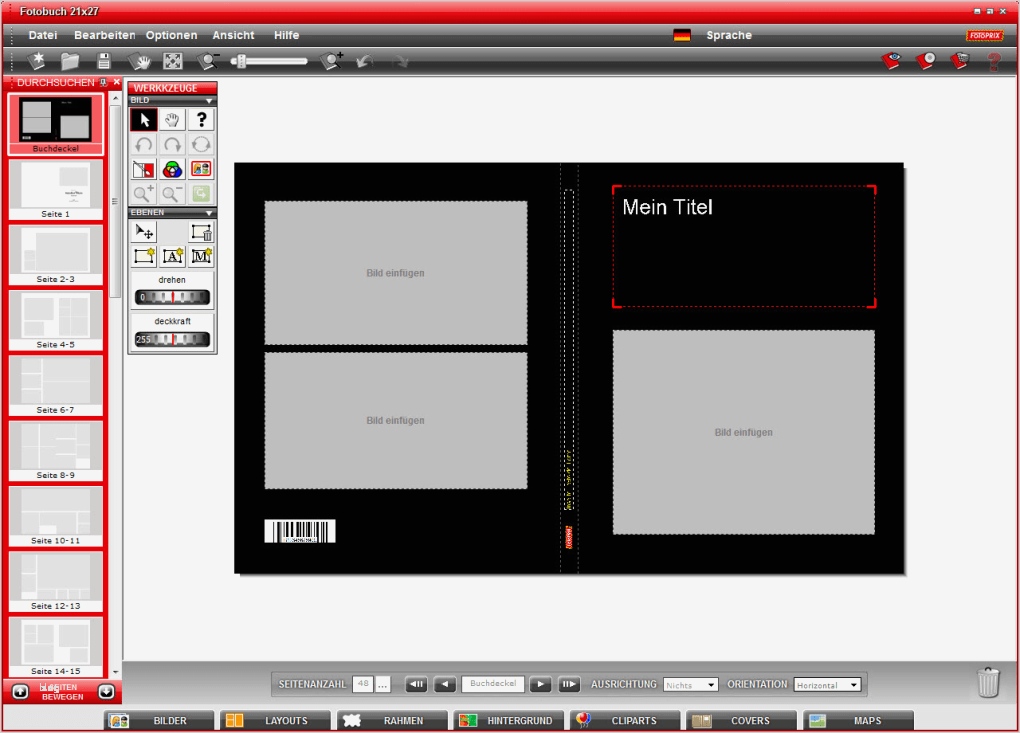
Task: Open the Optionen menu
Action: click(x=171, y=35)
